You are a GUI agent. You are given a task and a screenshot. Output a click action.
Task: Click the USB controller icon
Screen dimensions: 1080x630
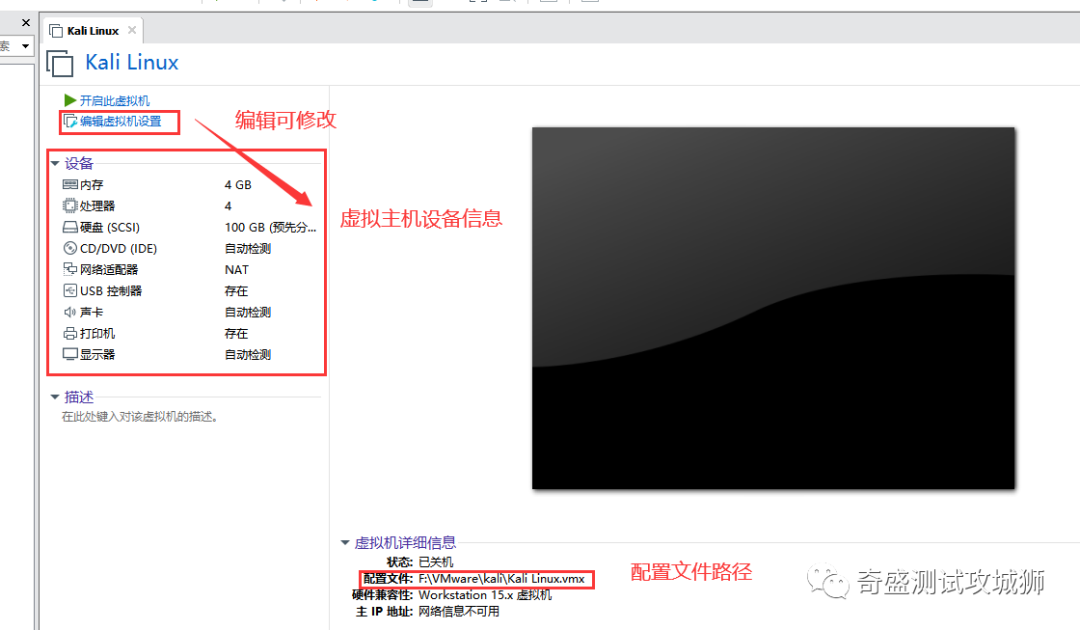coord(70,291)
